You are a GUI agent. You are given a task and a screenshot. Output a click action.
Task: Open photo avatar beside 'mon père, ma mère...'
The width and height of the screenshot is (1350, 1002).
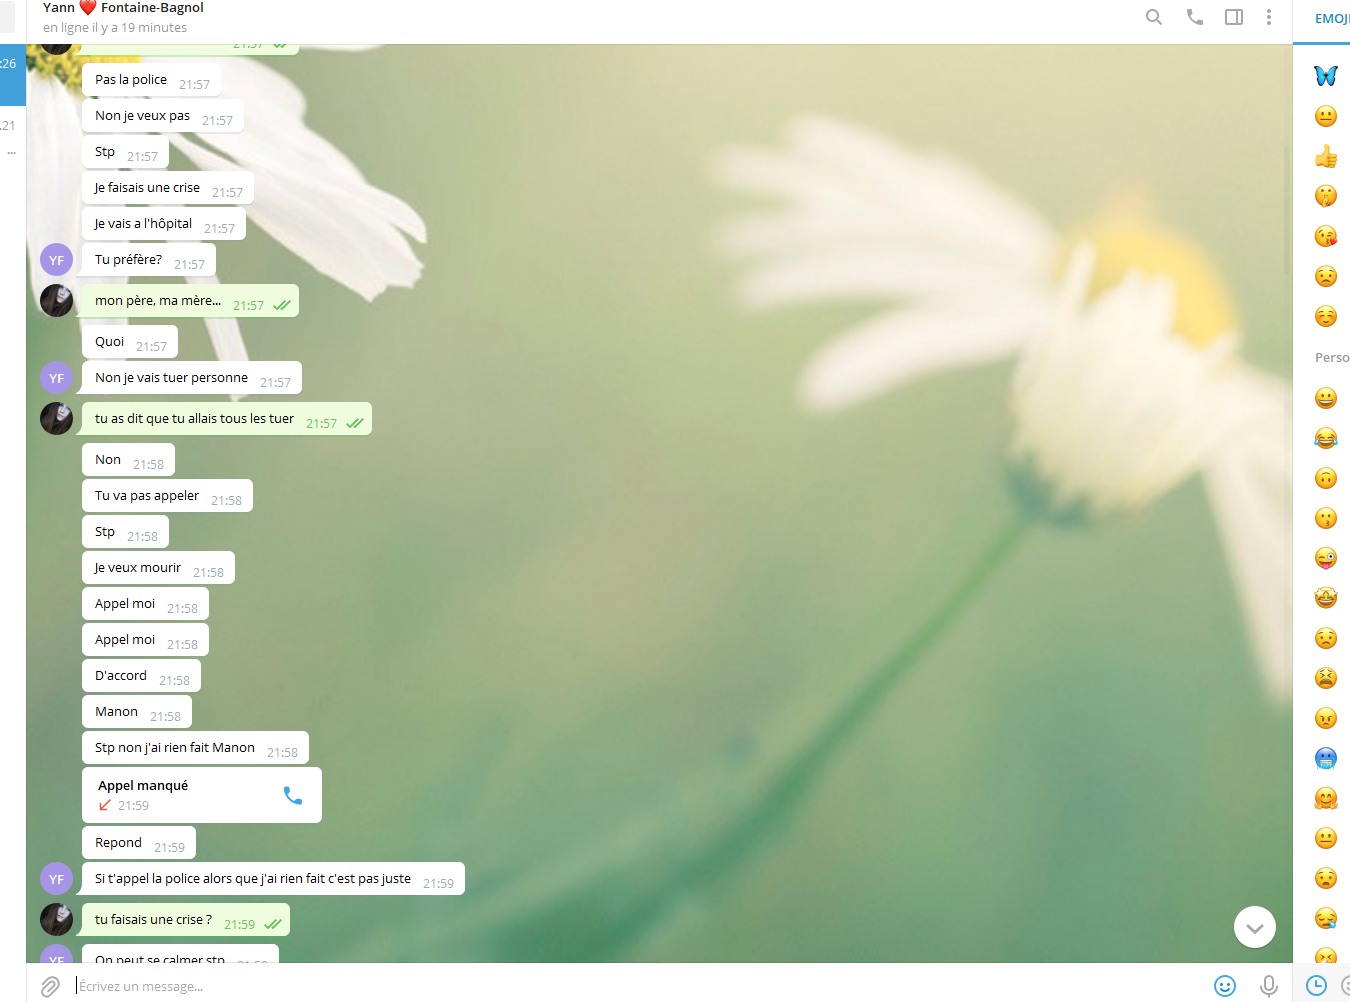point(56,301)
